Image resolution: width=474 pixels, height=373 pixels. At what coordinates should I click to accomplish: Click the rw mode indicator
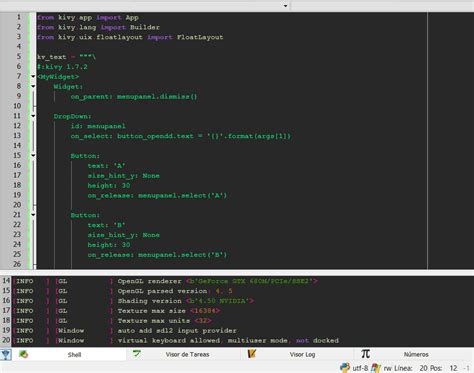(x=387, y=368)
